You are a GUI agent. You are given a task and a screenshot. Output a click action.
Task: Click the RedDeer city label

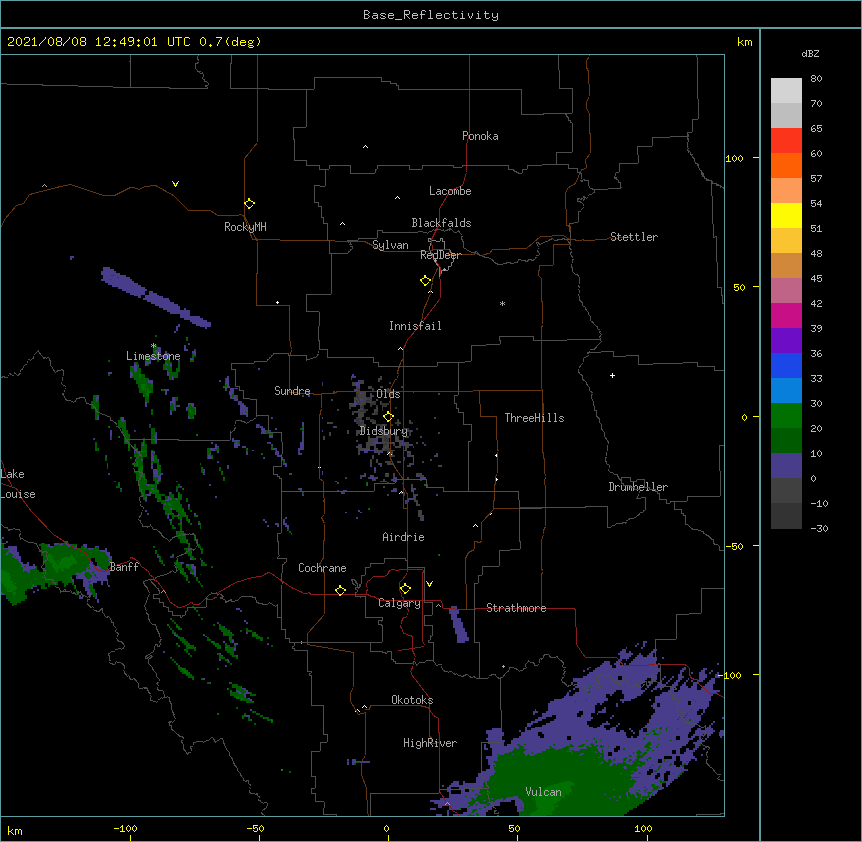click(440, 255)
